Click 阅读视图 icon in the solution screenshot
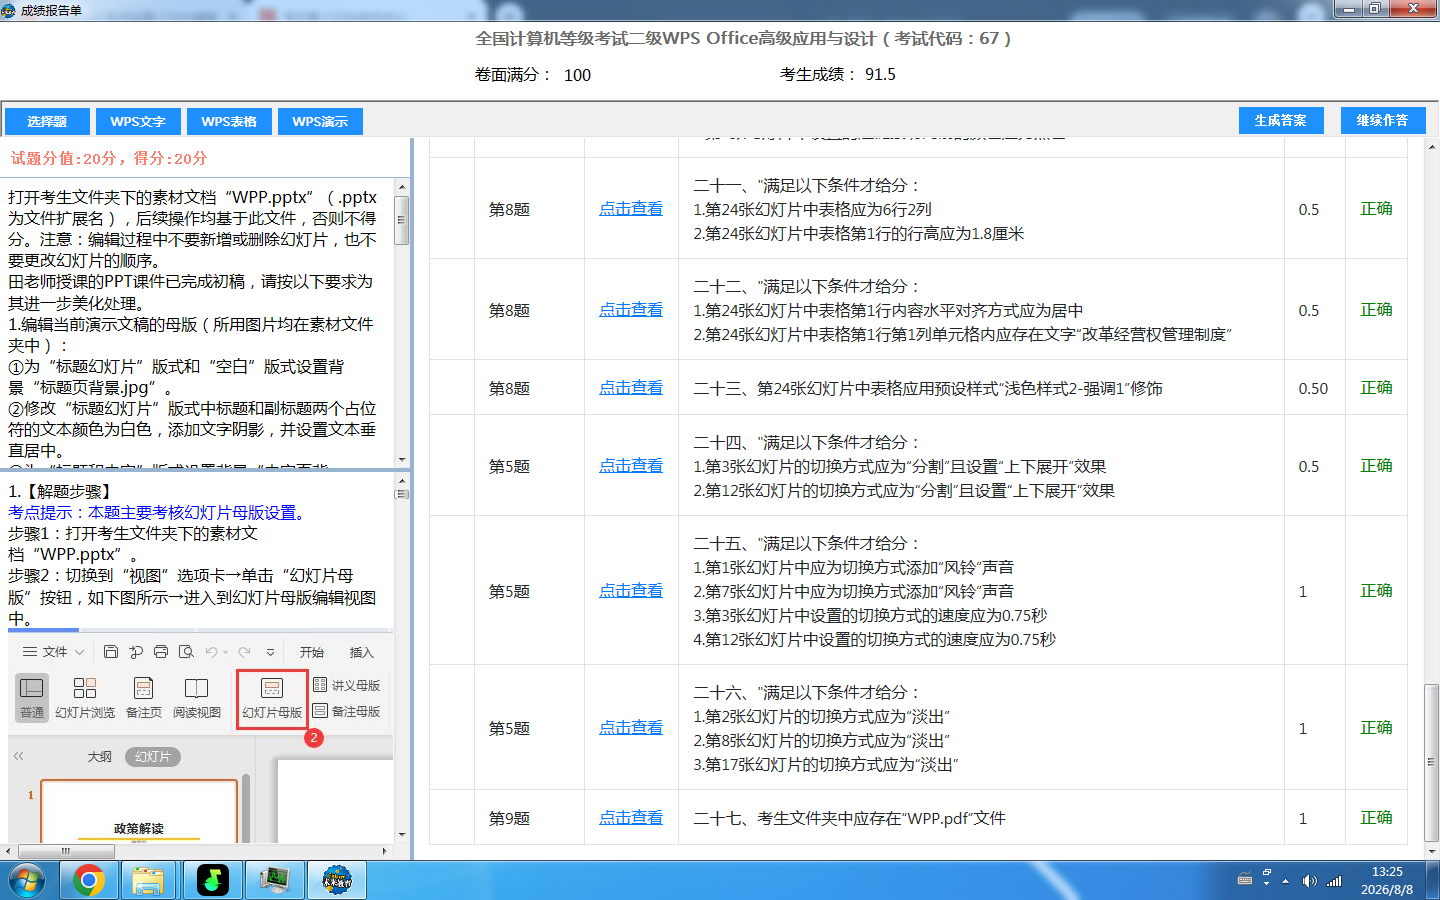 pyautogui.click(x=197, y=698)
